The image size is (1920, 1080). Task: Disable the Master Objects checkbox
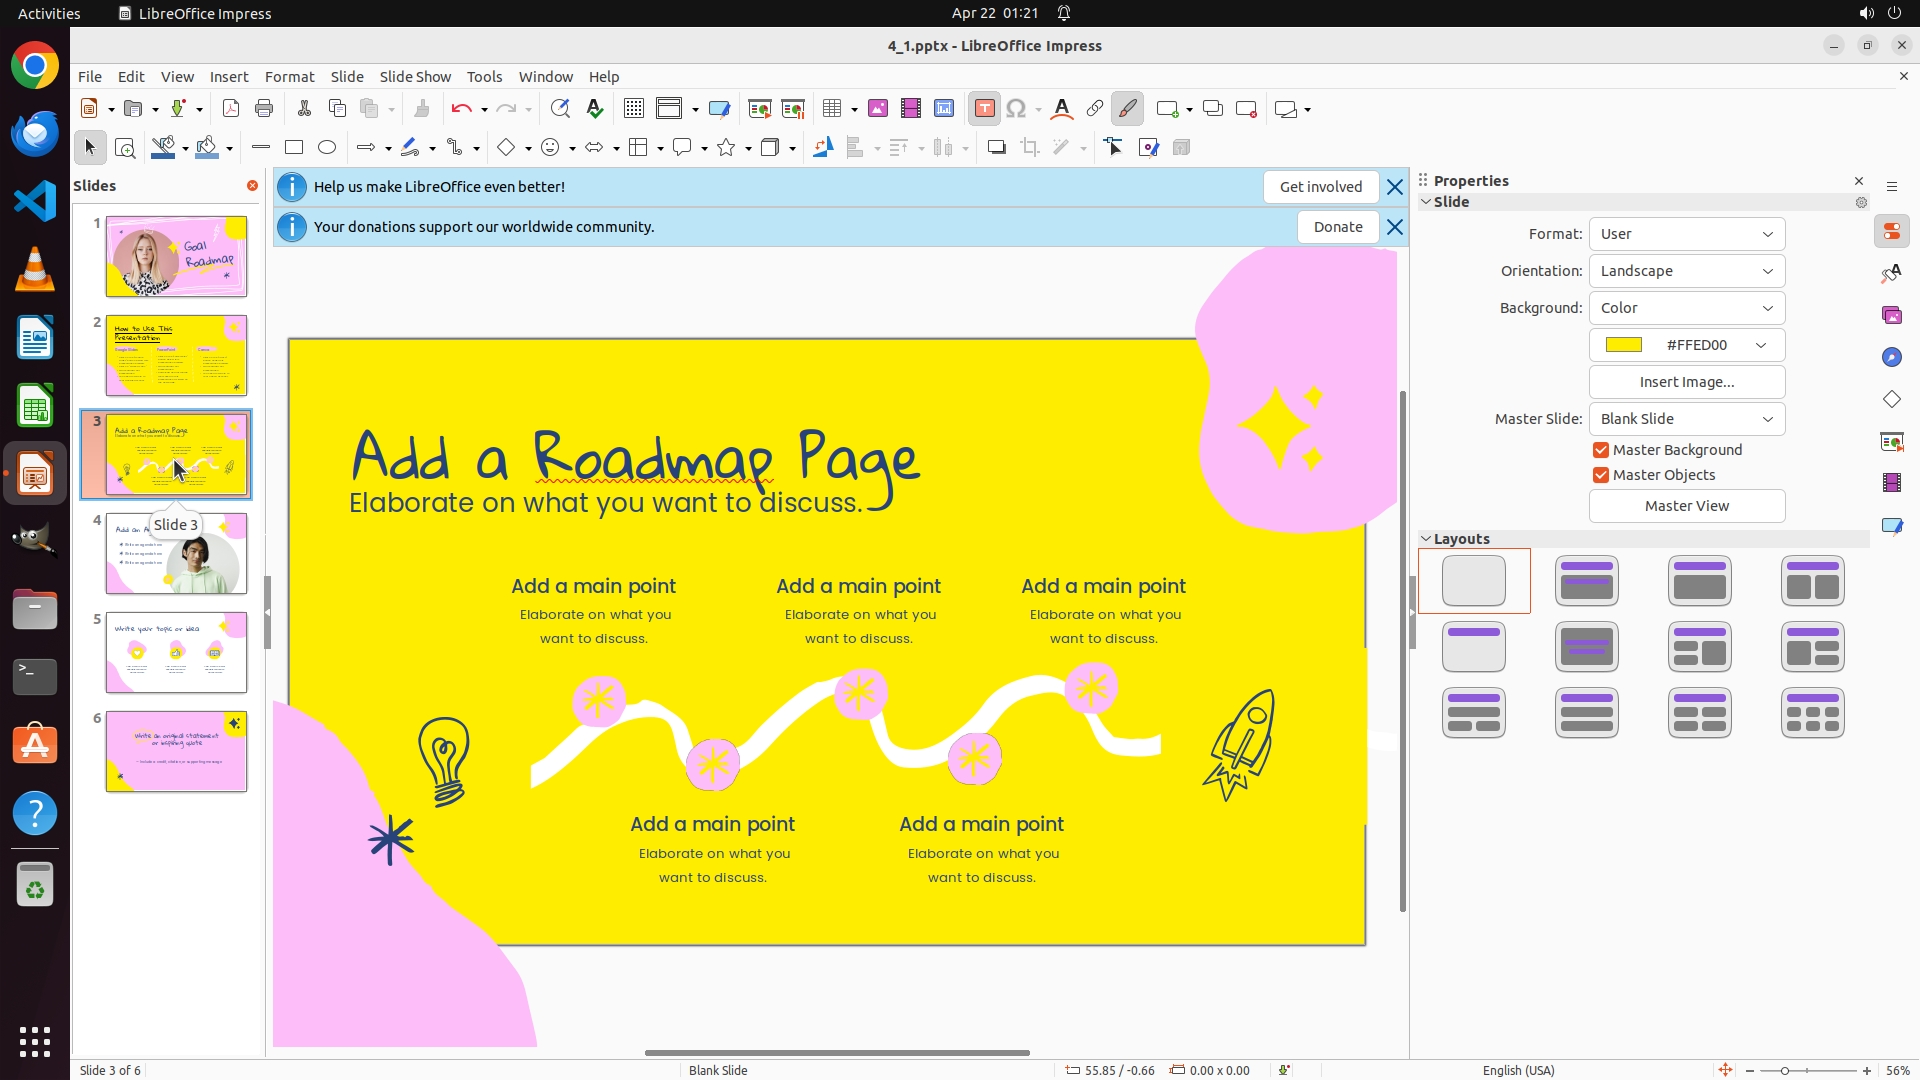(x=1601, y=475)
